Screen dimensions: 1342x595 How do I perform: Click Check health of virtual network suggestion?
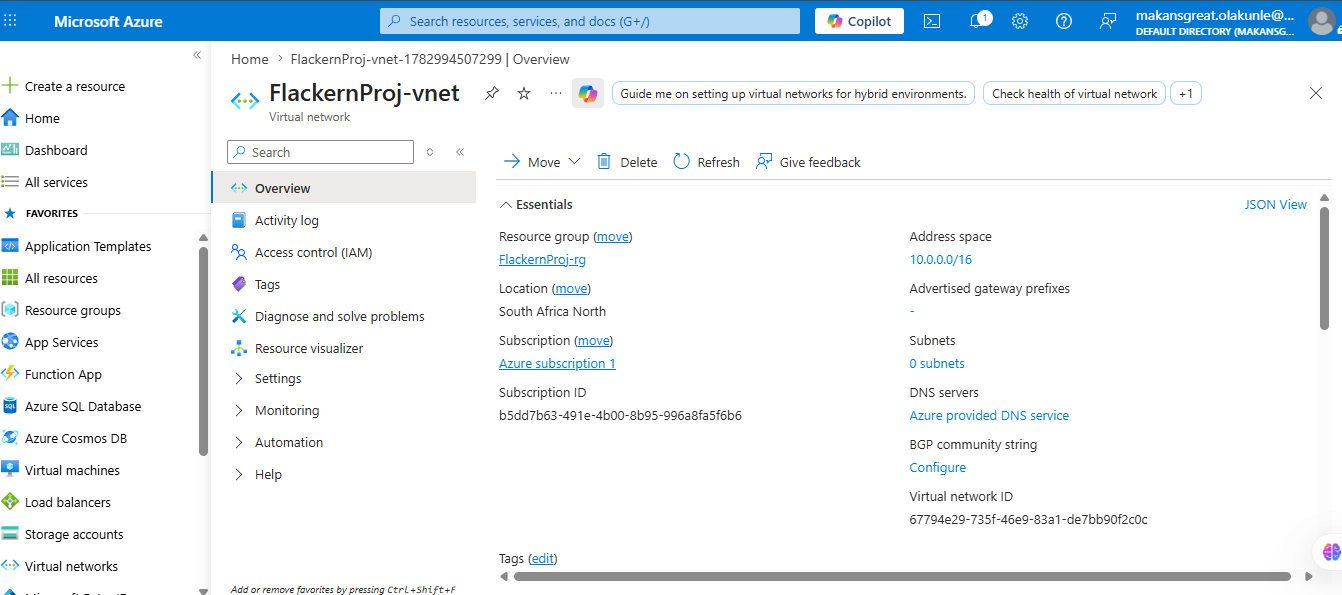1074,93
